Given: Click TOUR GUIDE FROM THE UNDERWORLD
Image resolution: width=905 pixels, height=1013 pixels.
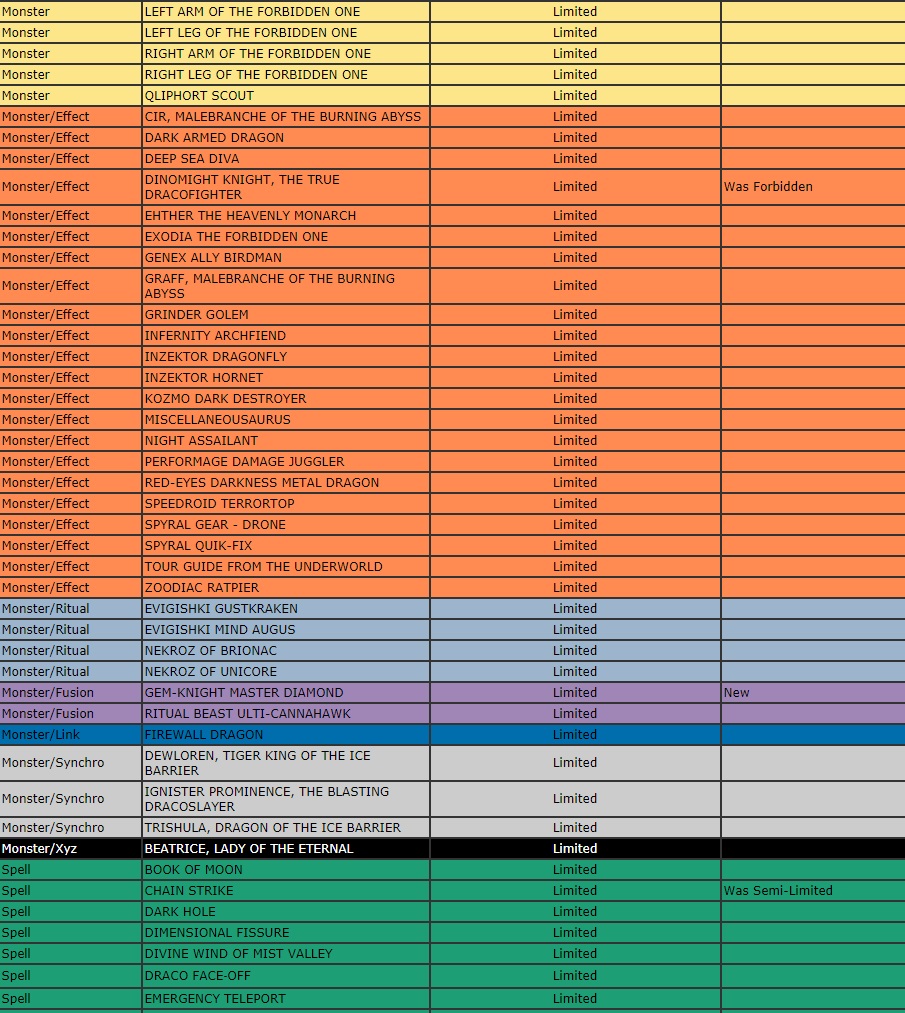Looking at the screenshot, I should click(263, 567).
